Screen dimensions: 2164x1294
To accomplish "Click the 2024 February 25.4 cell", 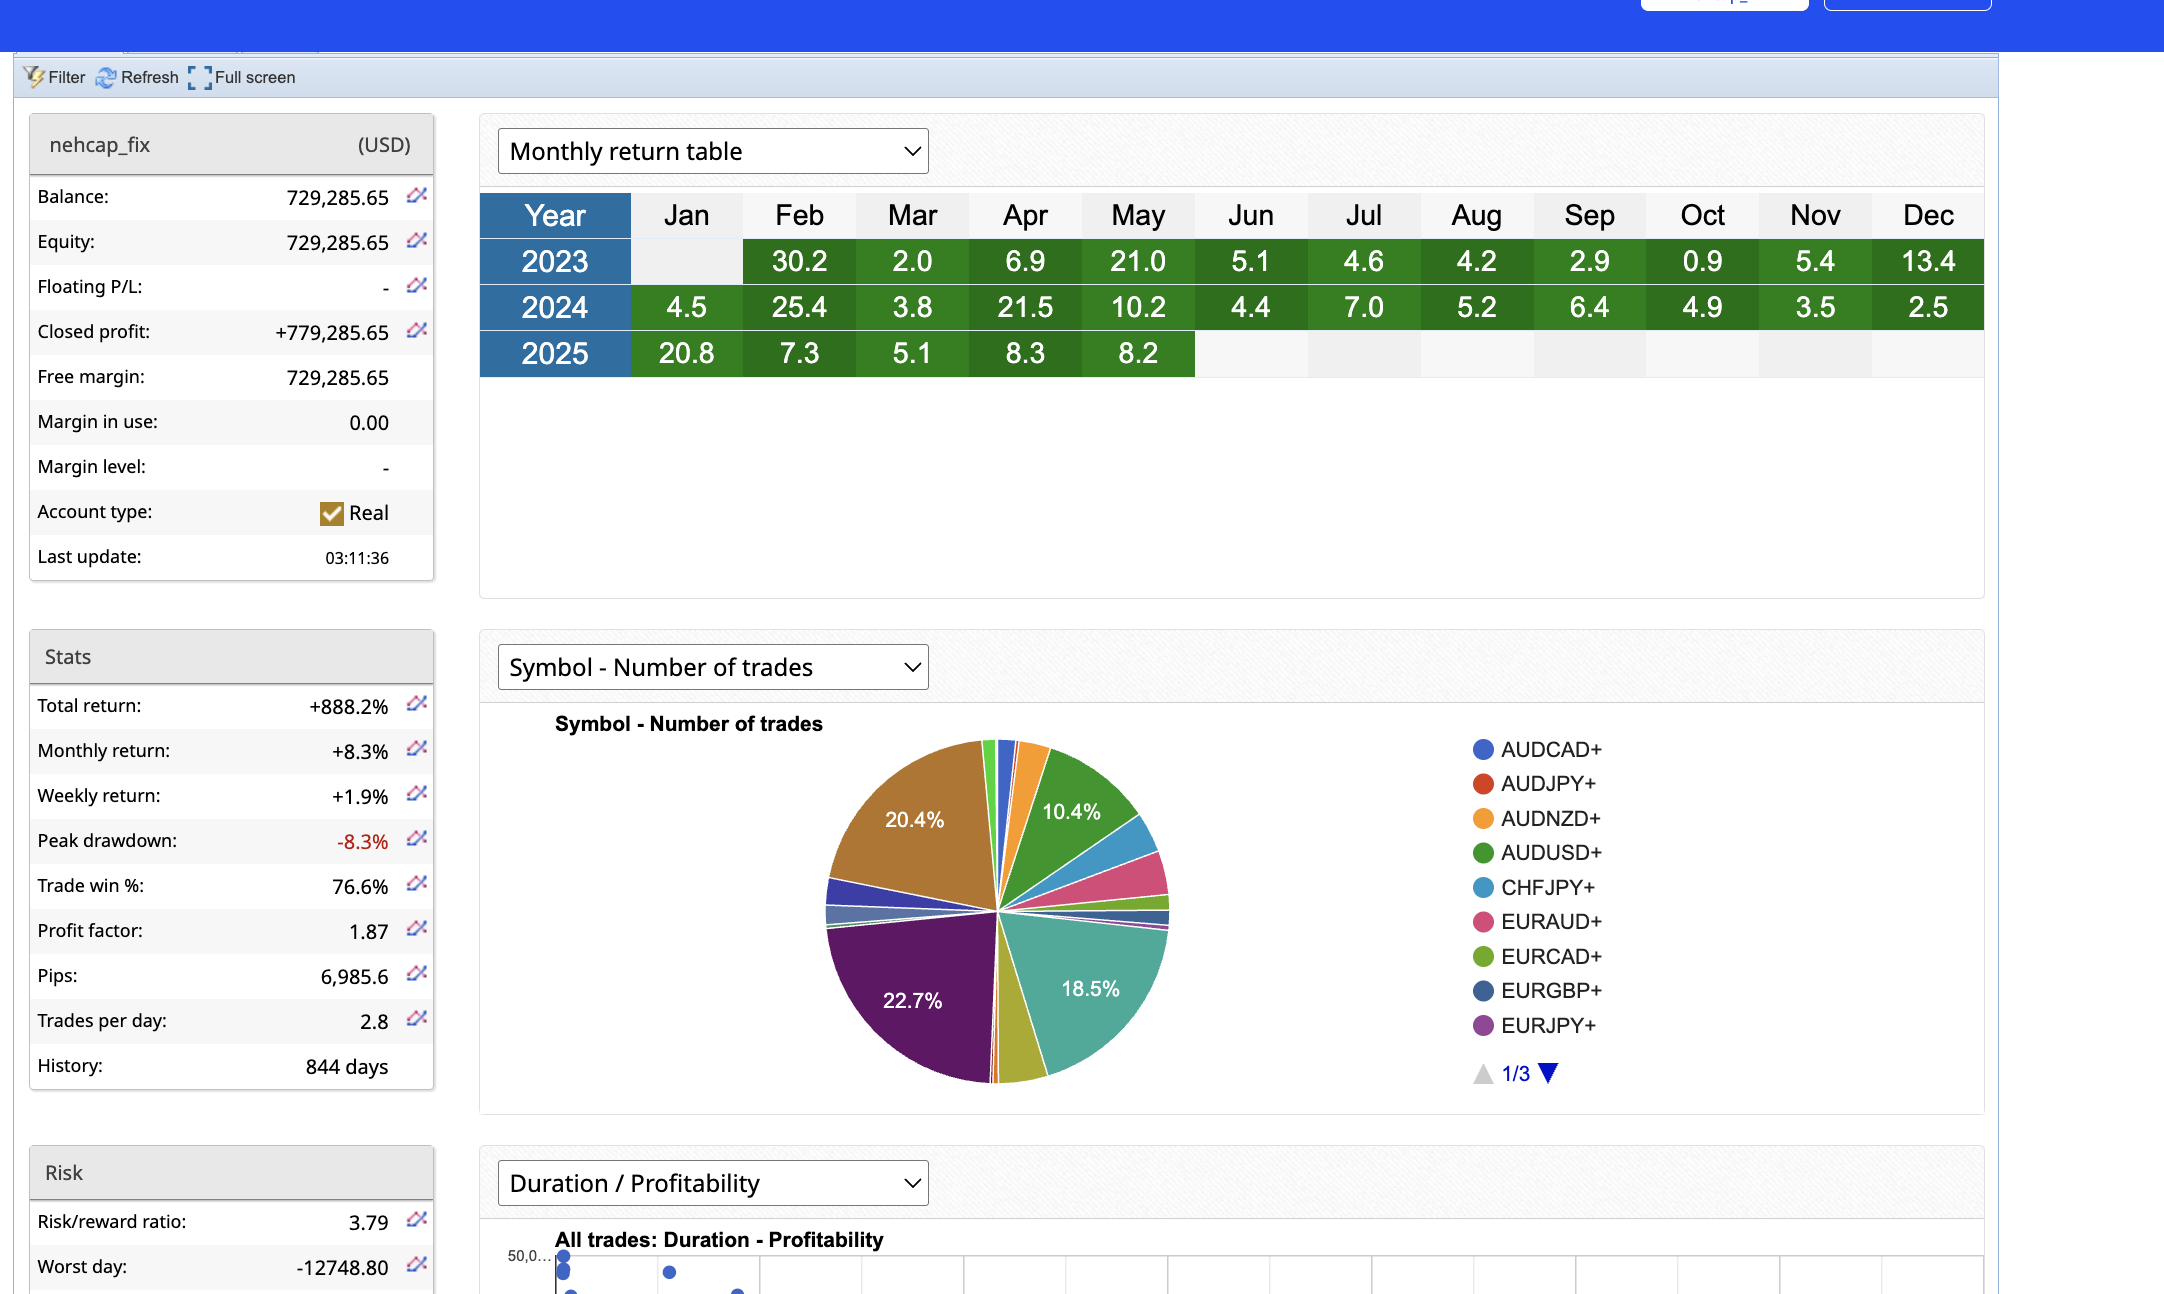I will 799,307.
